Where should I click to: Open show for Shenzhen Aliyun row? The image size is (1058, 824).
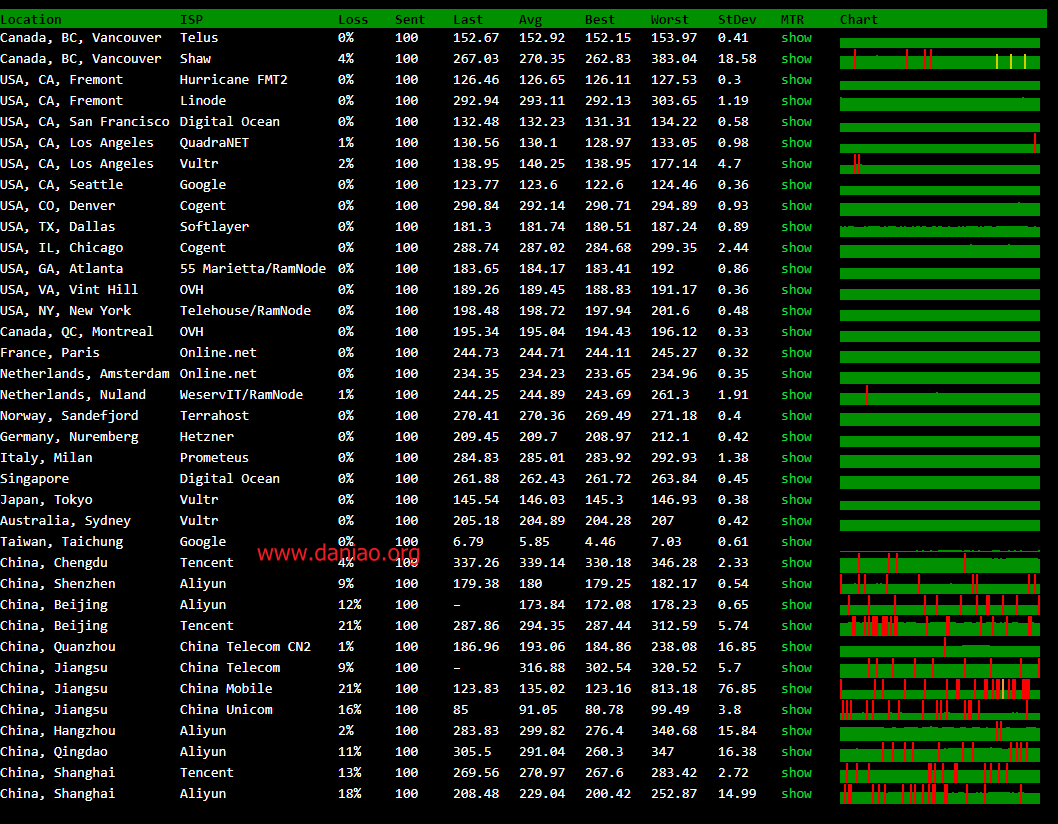(796, 583)
